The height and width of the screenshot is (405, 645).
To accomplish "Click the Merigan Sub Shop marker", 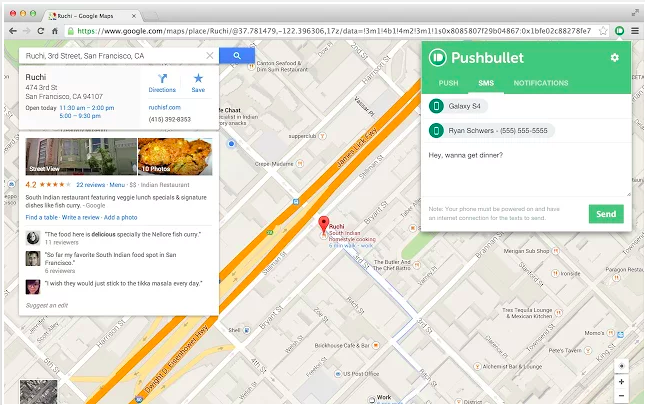I will tap(555, 251).
